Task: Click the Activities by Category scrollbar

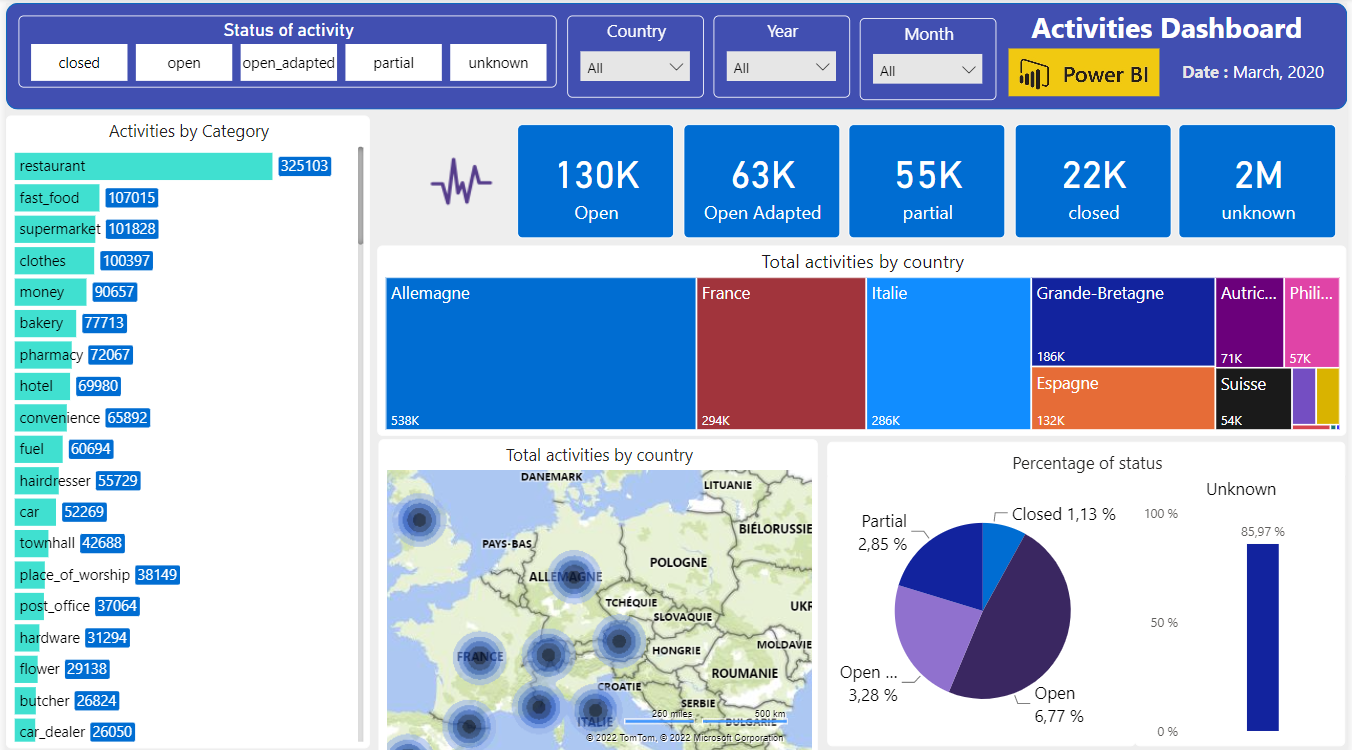Action: tap(361, 196)
